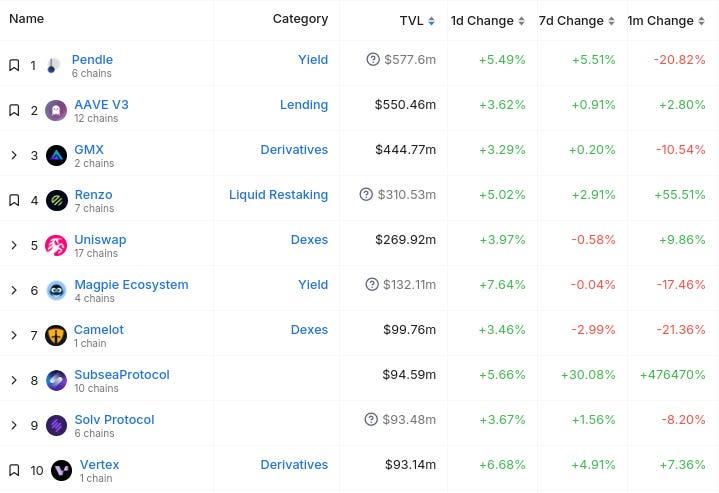719x493 pixels.
Task: Toggle bookmark for AAVE V3 row
Action: [14, 111]
